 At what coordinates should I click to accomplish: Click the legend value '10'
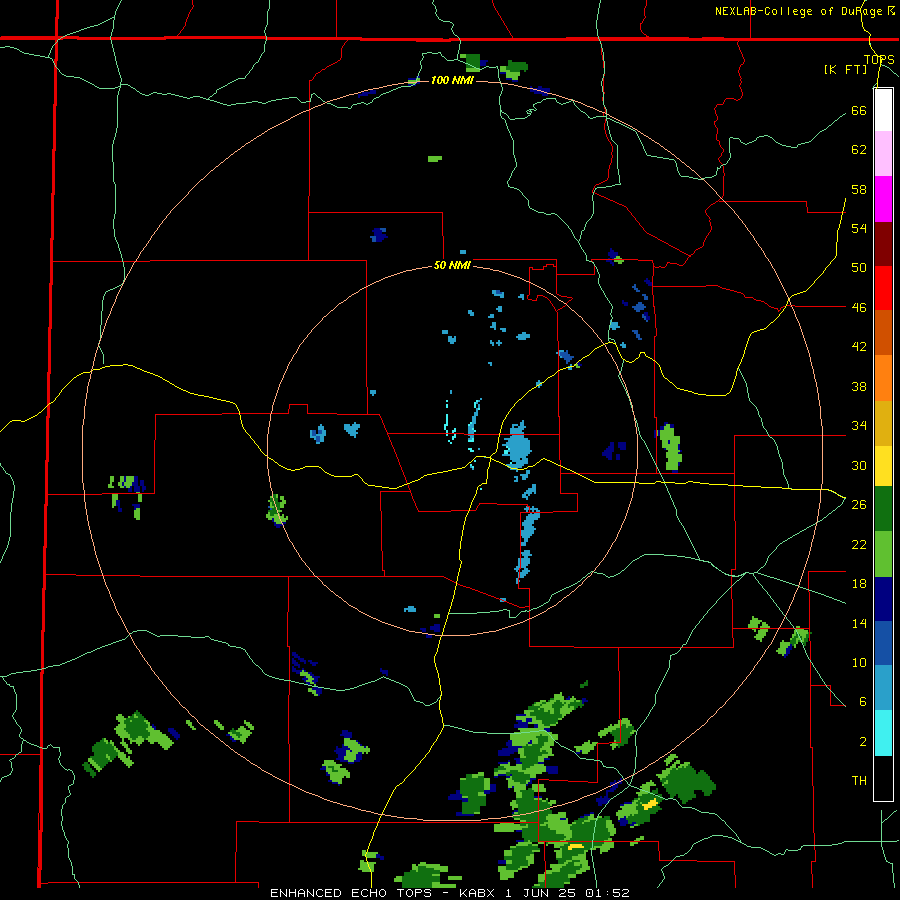click(859, 662)
